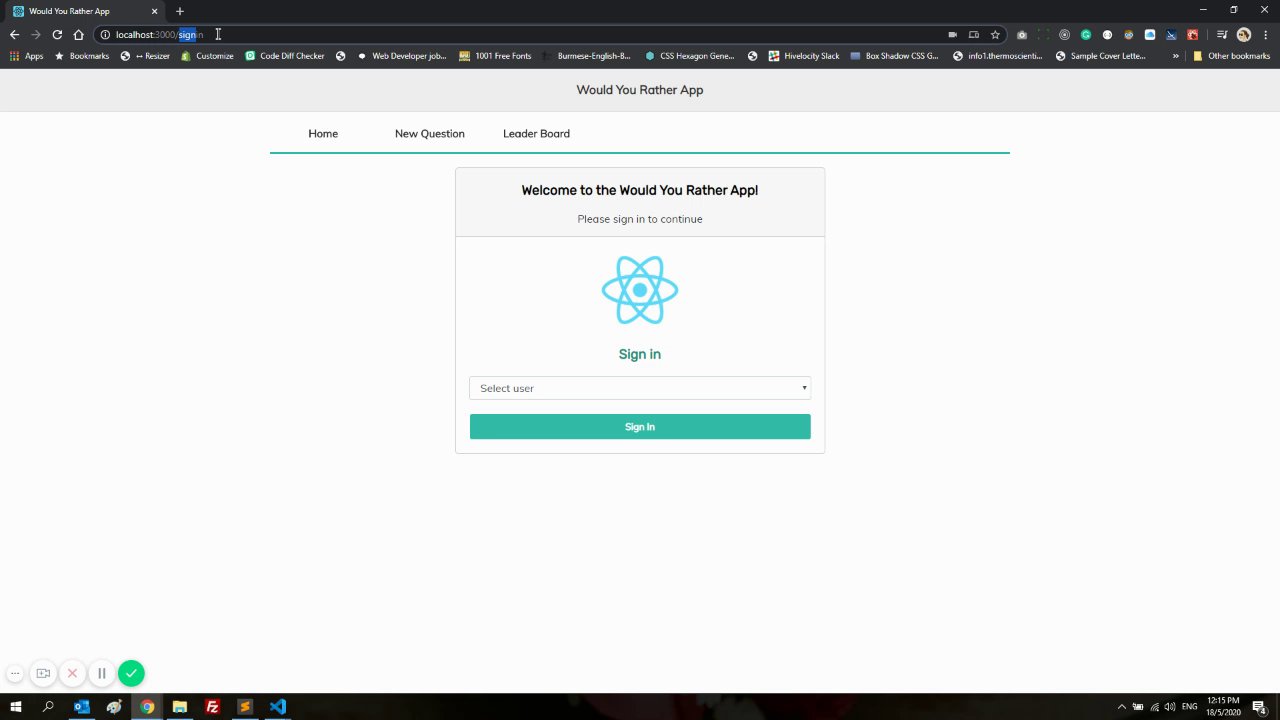Open the Bookmarks folder in bookmarks bar

[x=82, y=56]
